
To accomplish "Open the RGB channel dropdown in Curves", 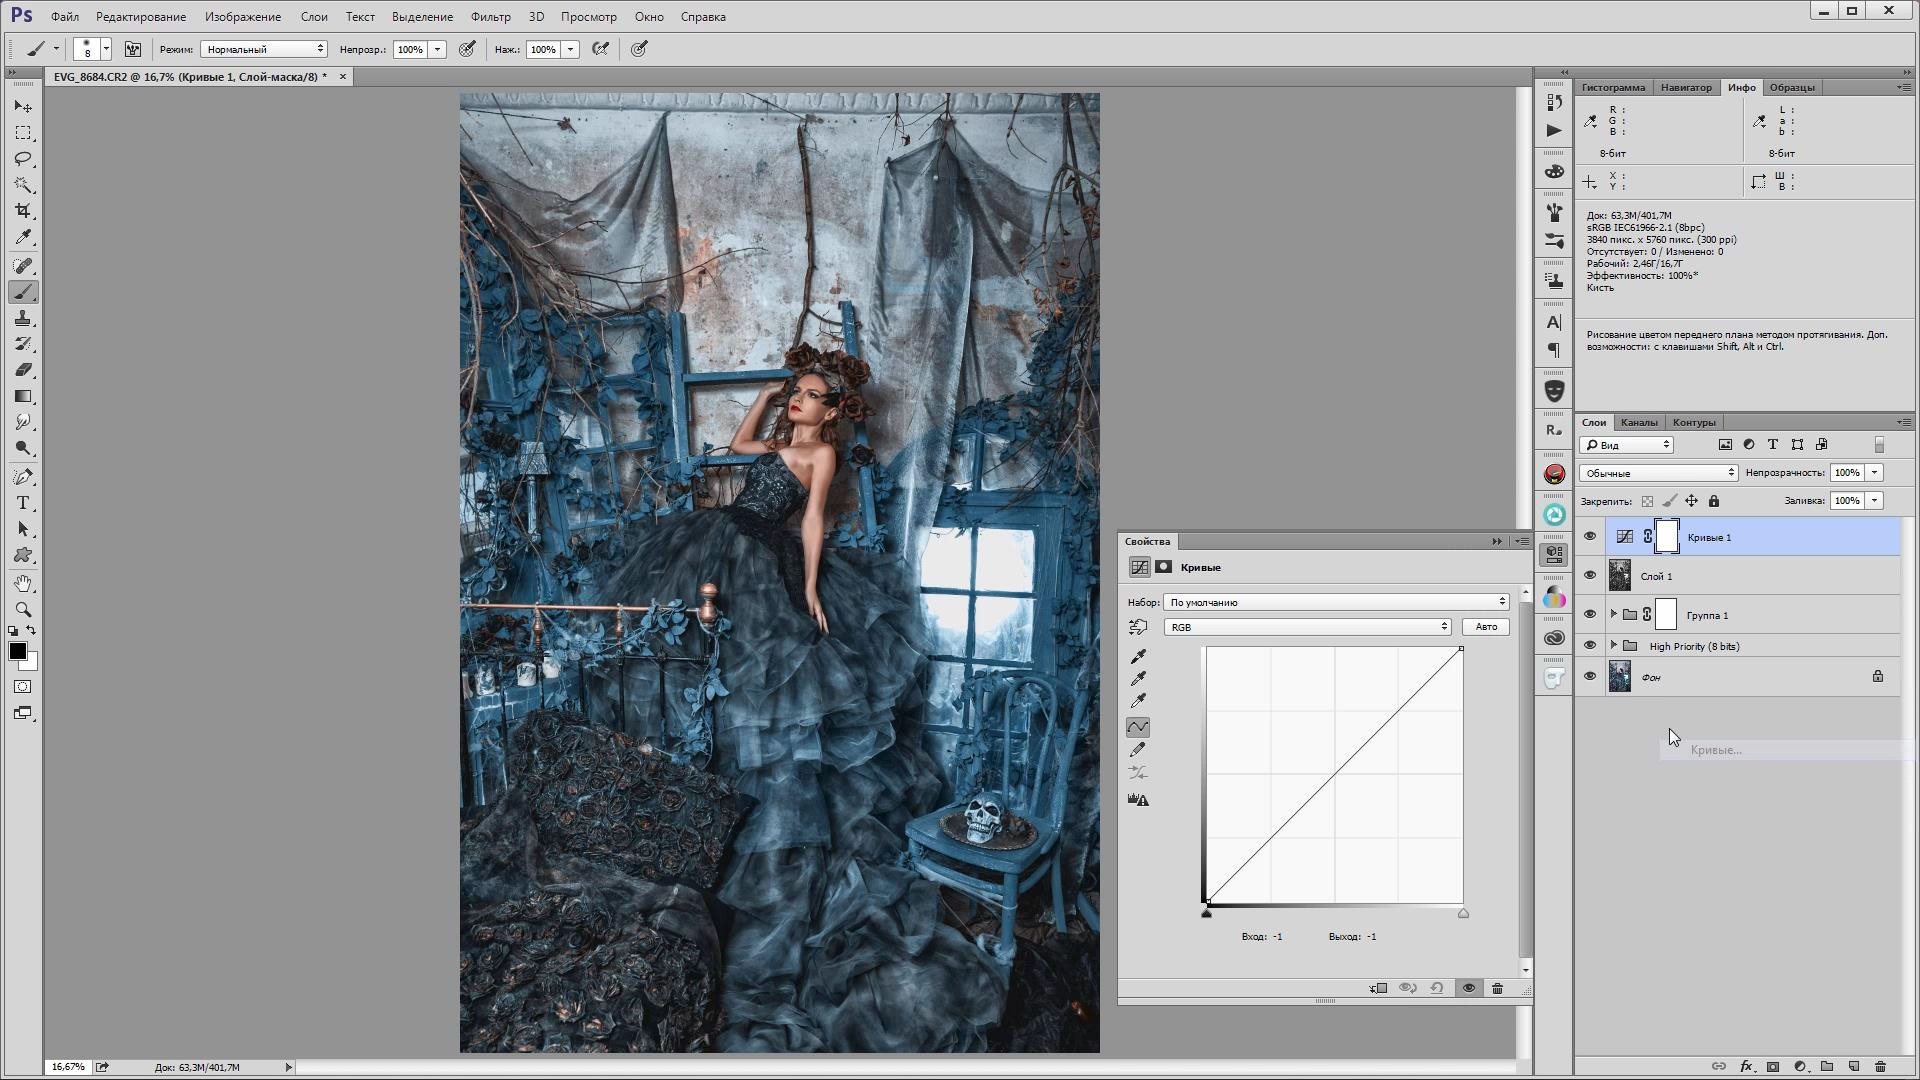I will [1307, 627].
